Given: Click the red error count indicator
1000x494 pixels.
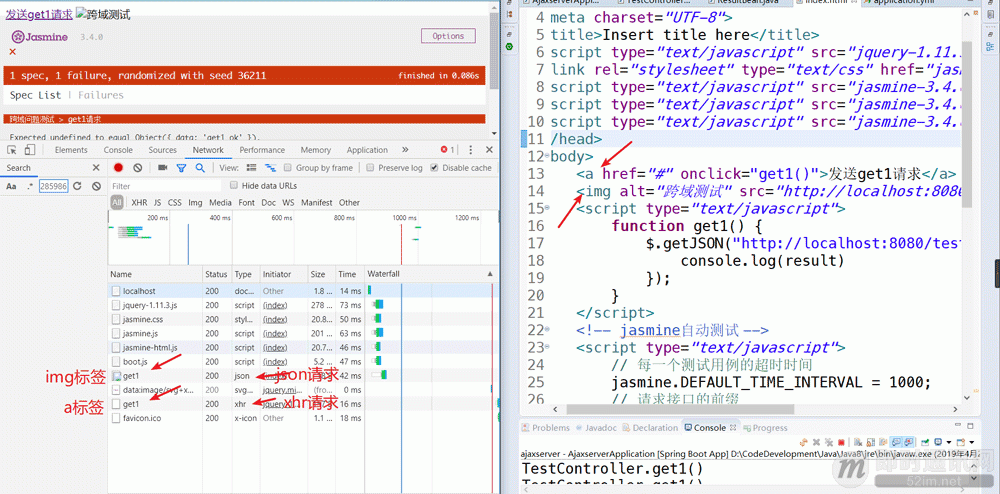Looking at the screenshot, I should click(448, 150).
